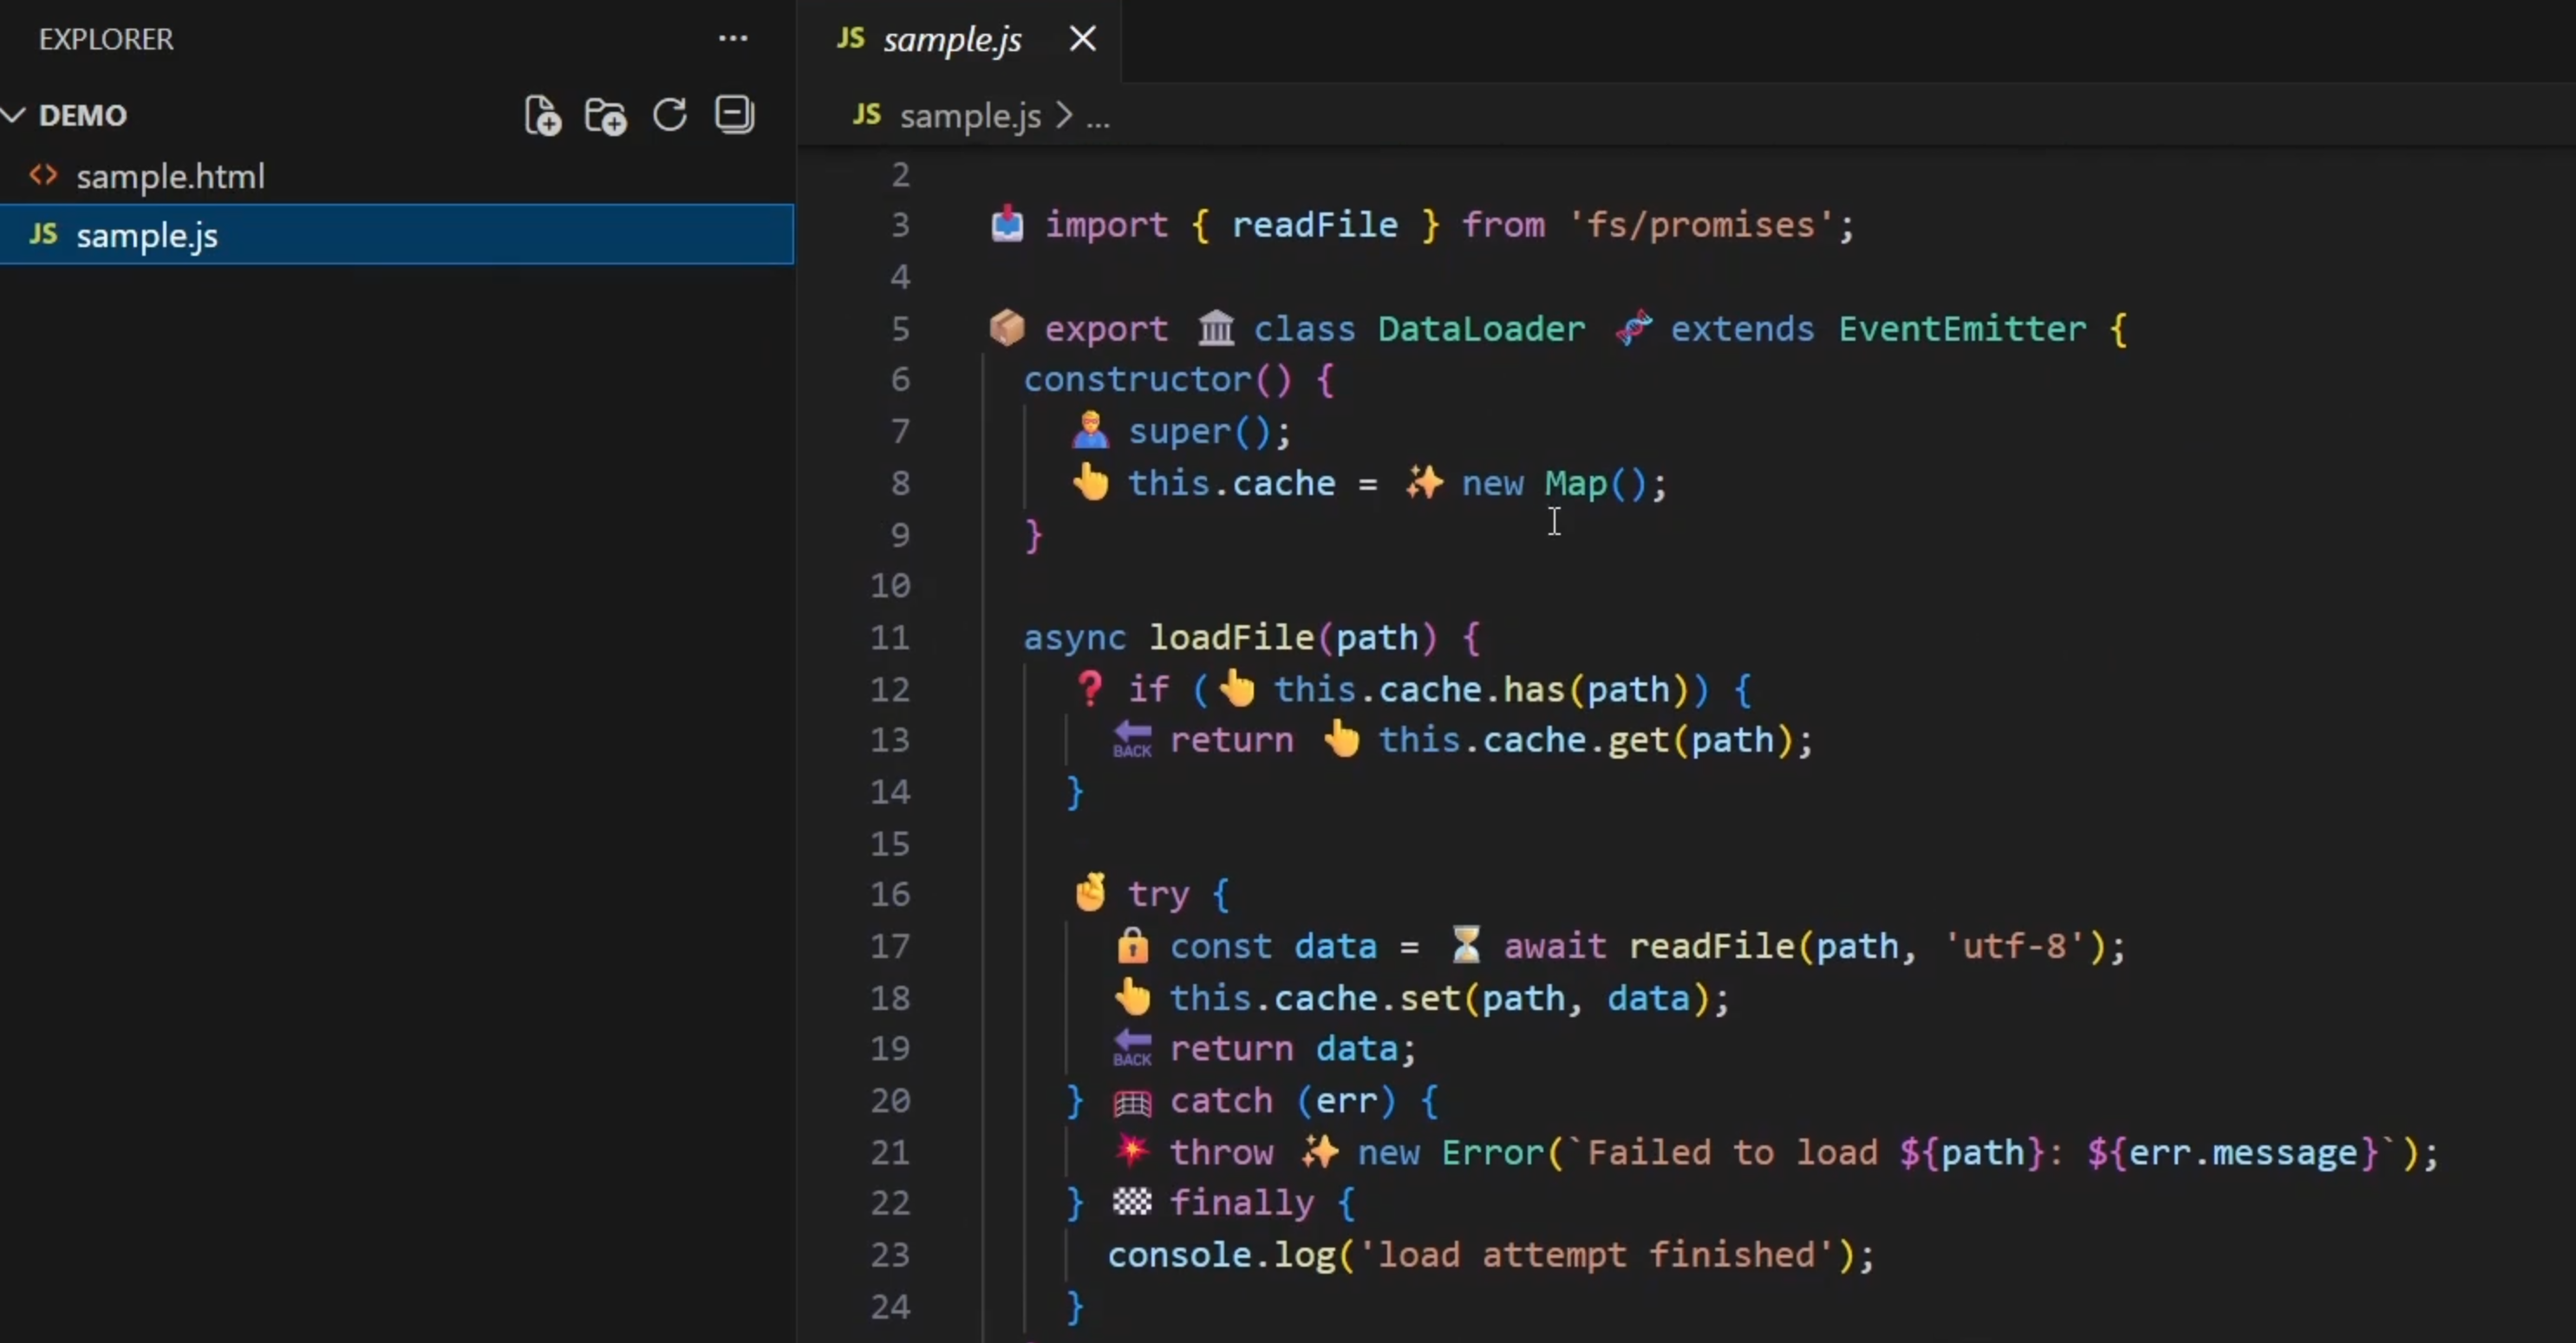Open sample.html from the Explorer

click(172, 175)
